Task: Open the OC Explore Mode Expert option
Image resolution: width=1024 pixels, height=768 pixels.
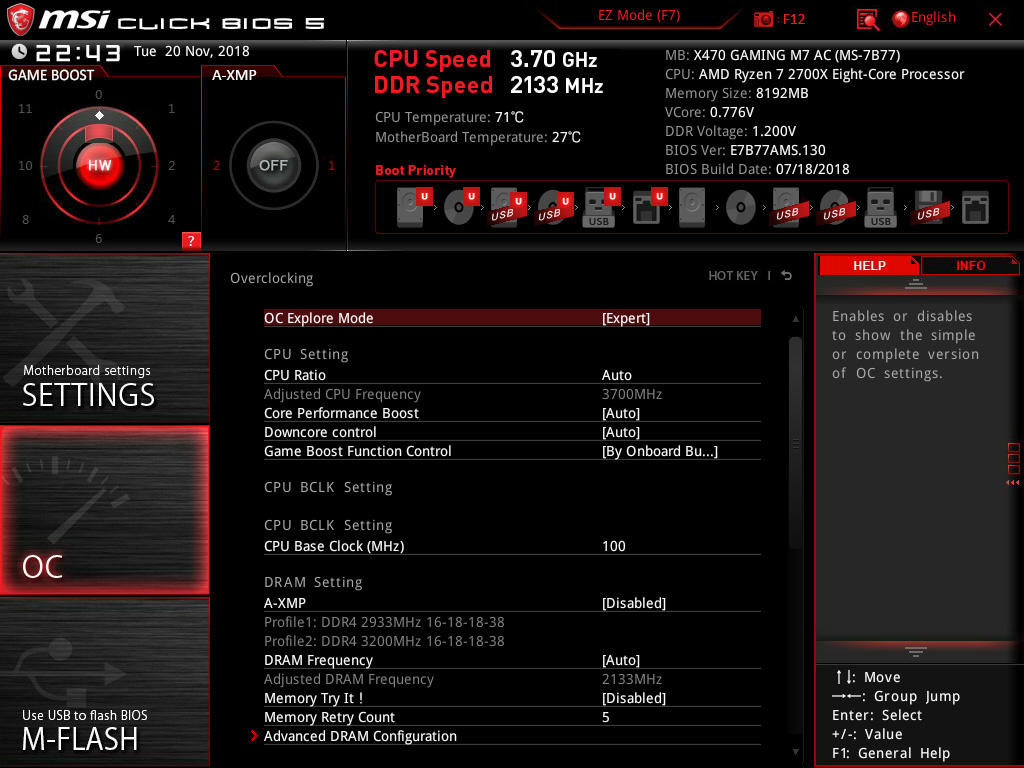Action: tap(512, 318)
